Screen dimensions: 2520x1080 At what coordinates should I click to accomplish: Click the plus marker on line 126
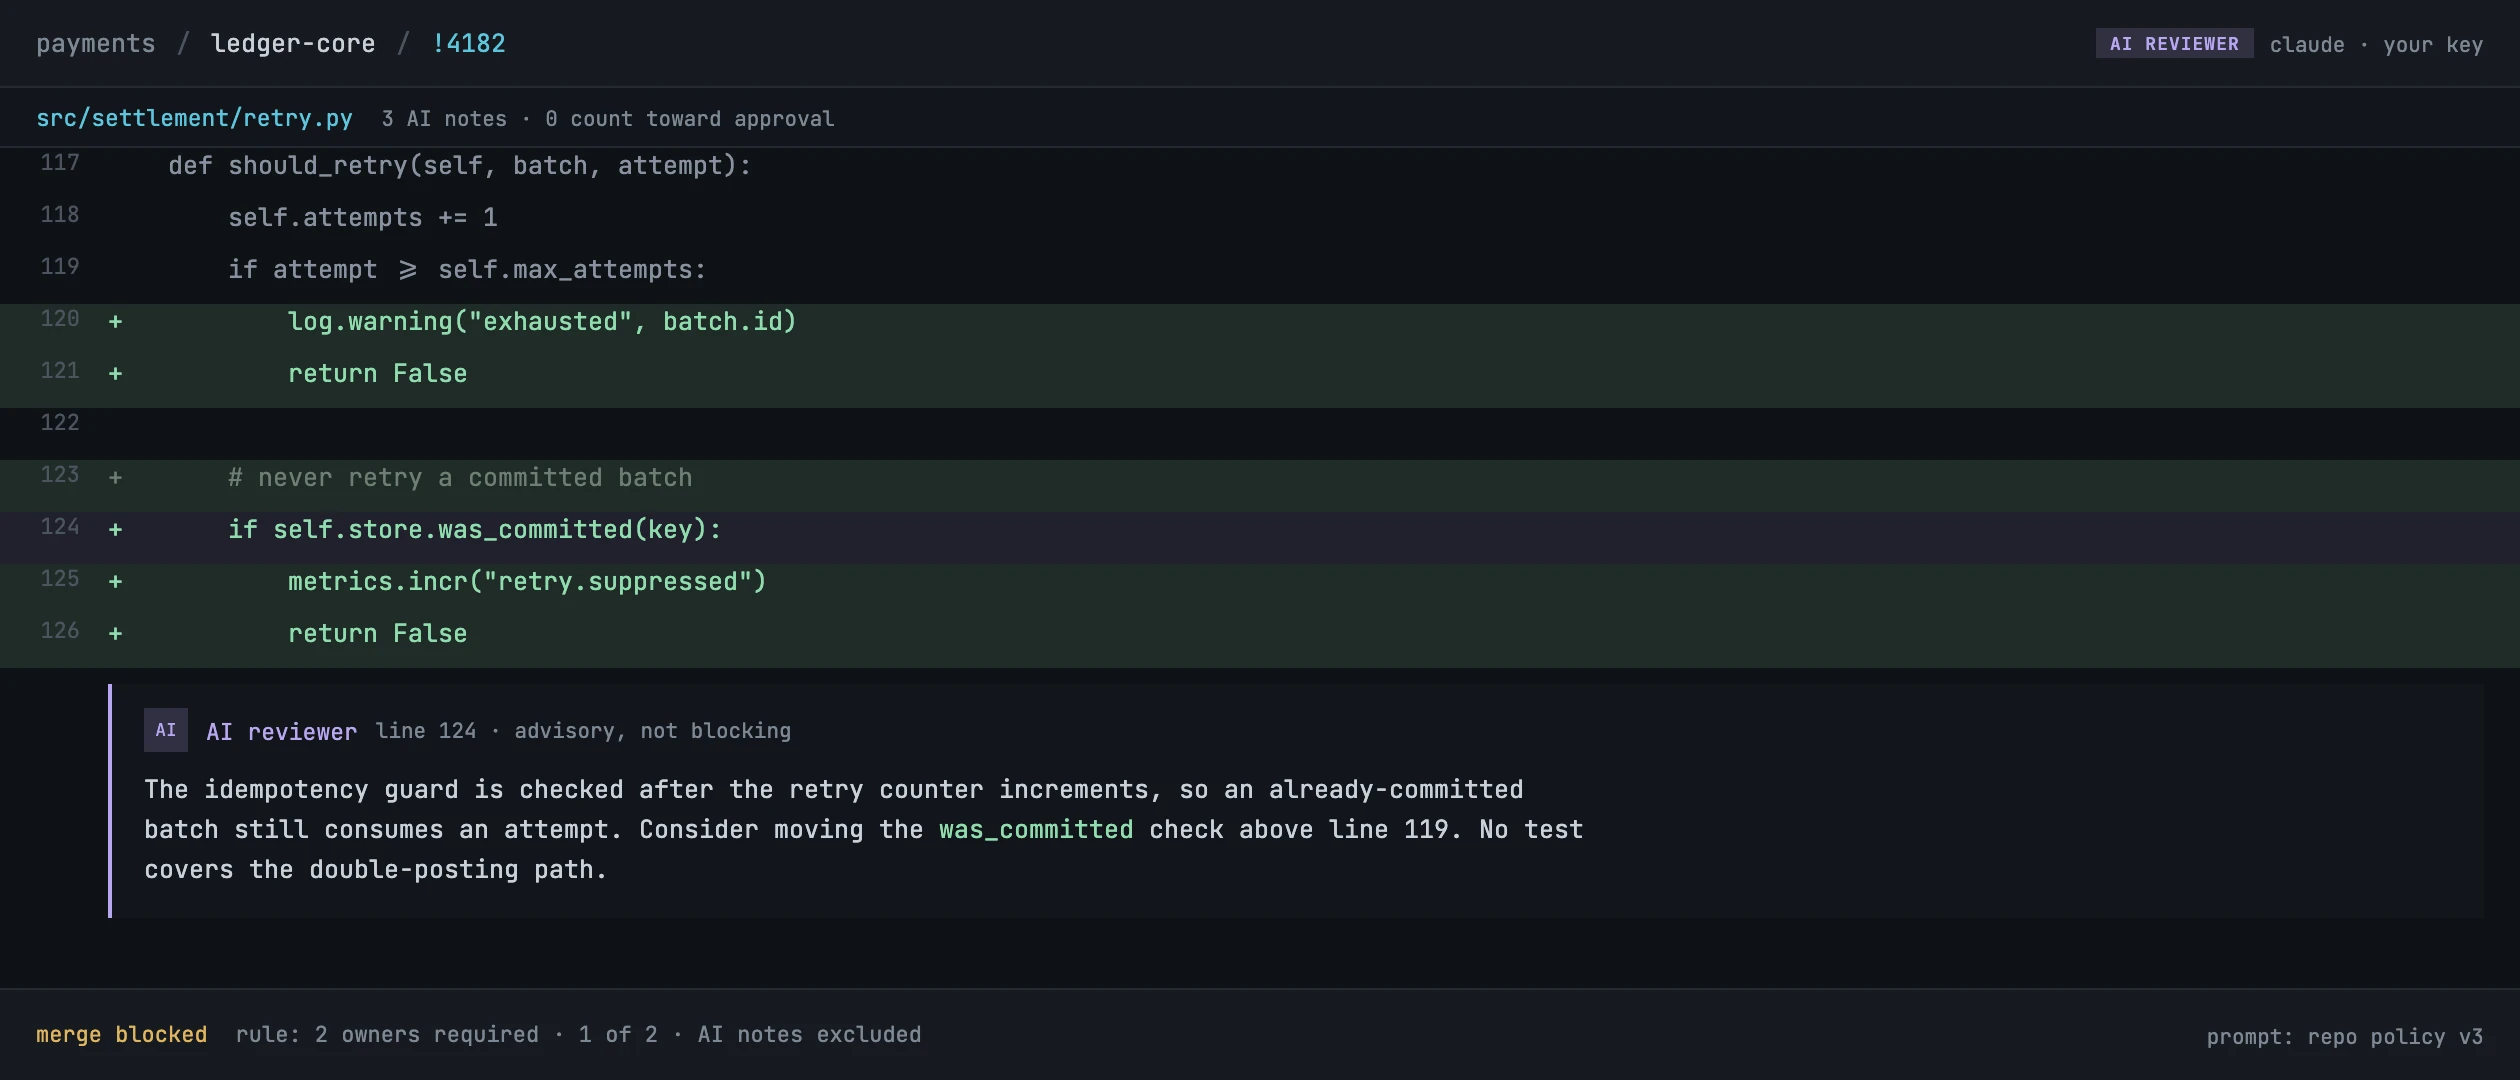115,634
